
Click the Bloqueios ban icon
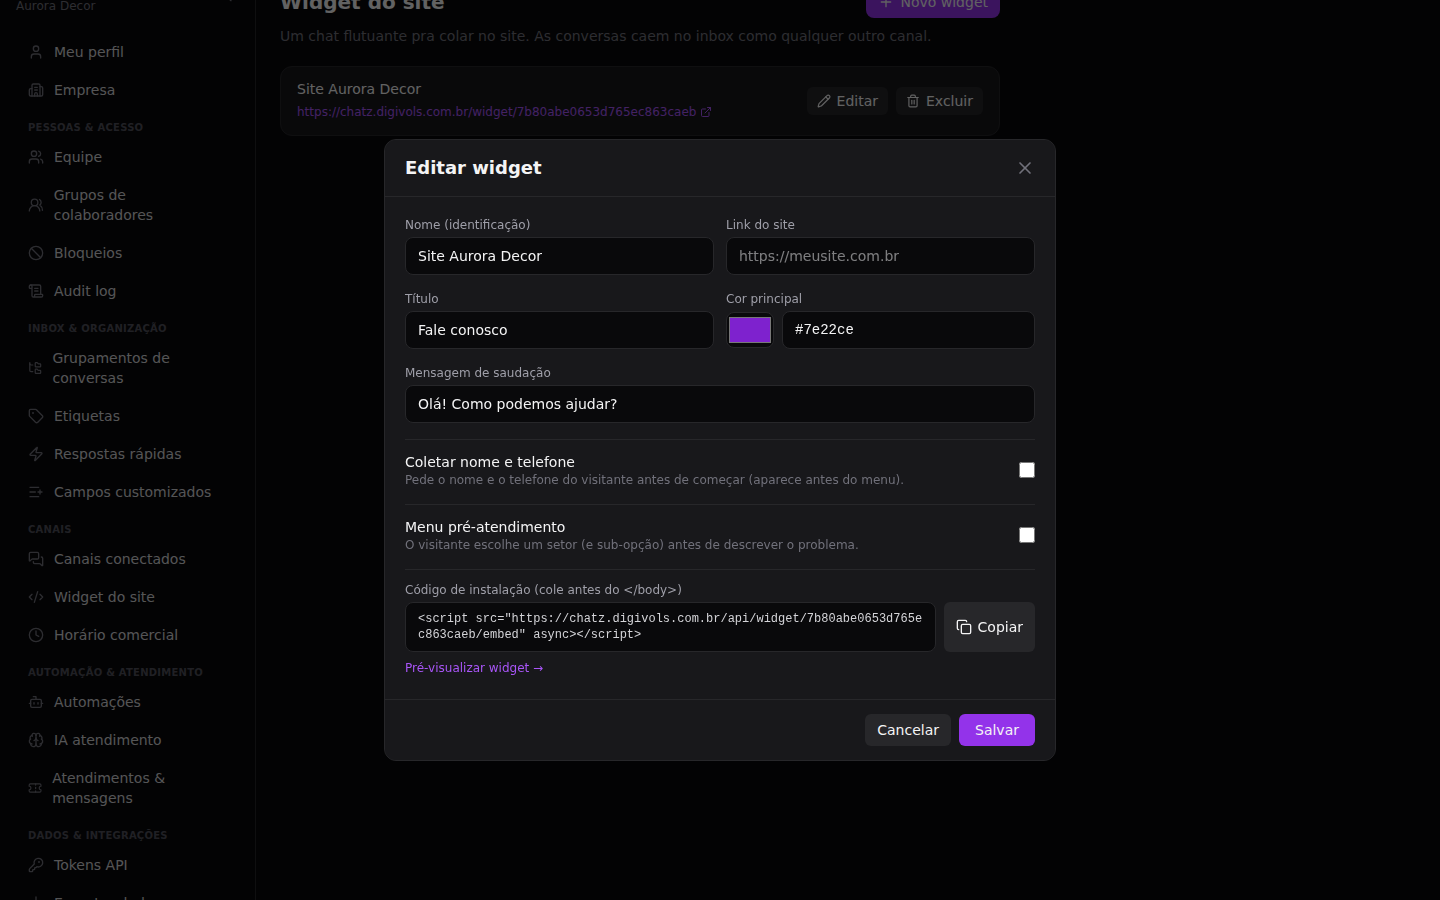coord(36,253)
